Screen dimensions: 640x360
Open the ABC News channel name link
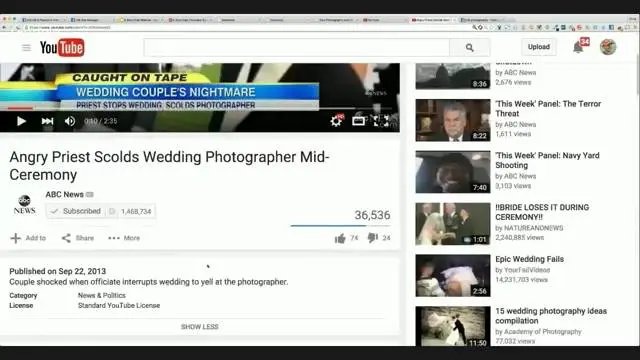[x=64, y=195]
